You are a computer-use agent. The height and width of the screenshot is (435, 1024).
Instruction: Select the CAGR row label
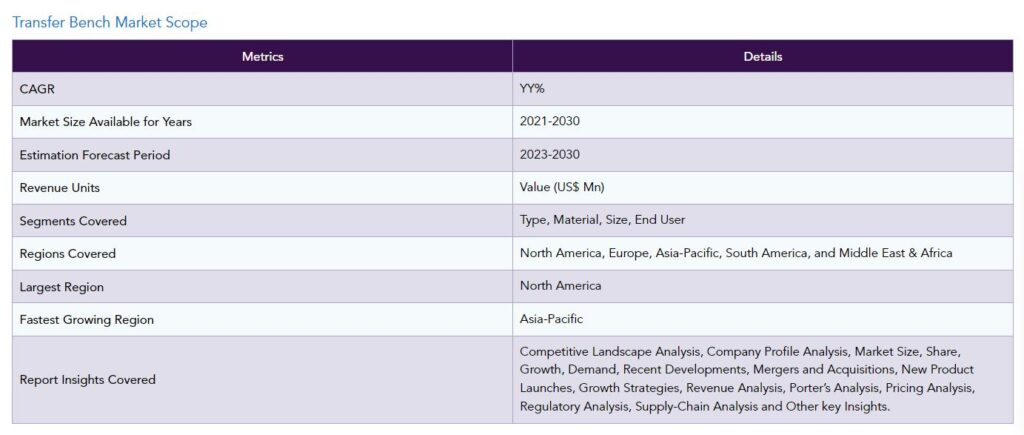[x=37, y=89]
